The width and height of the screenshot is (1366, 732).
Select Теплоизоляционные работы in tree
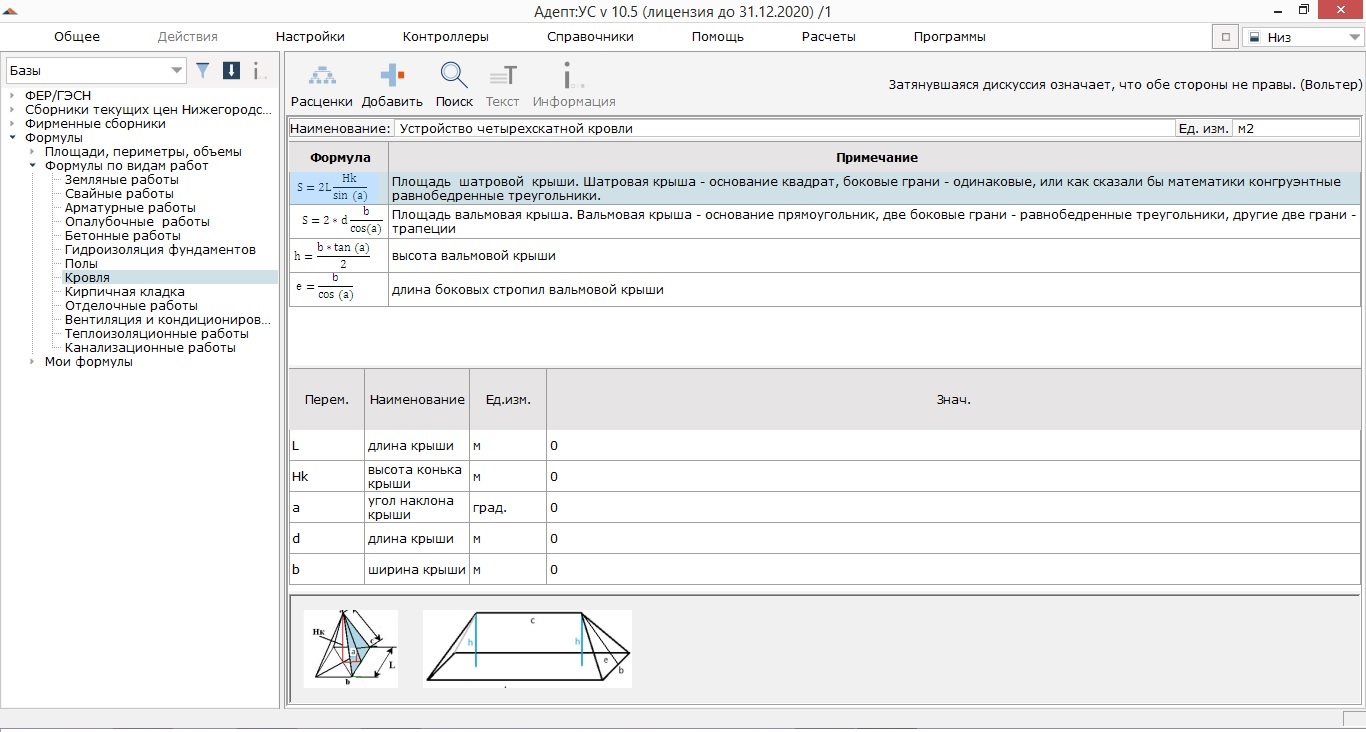[x=157, y=334]
